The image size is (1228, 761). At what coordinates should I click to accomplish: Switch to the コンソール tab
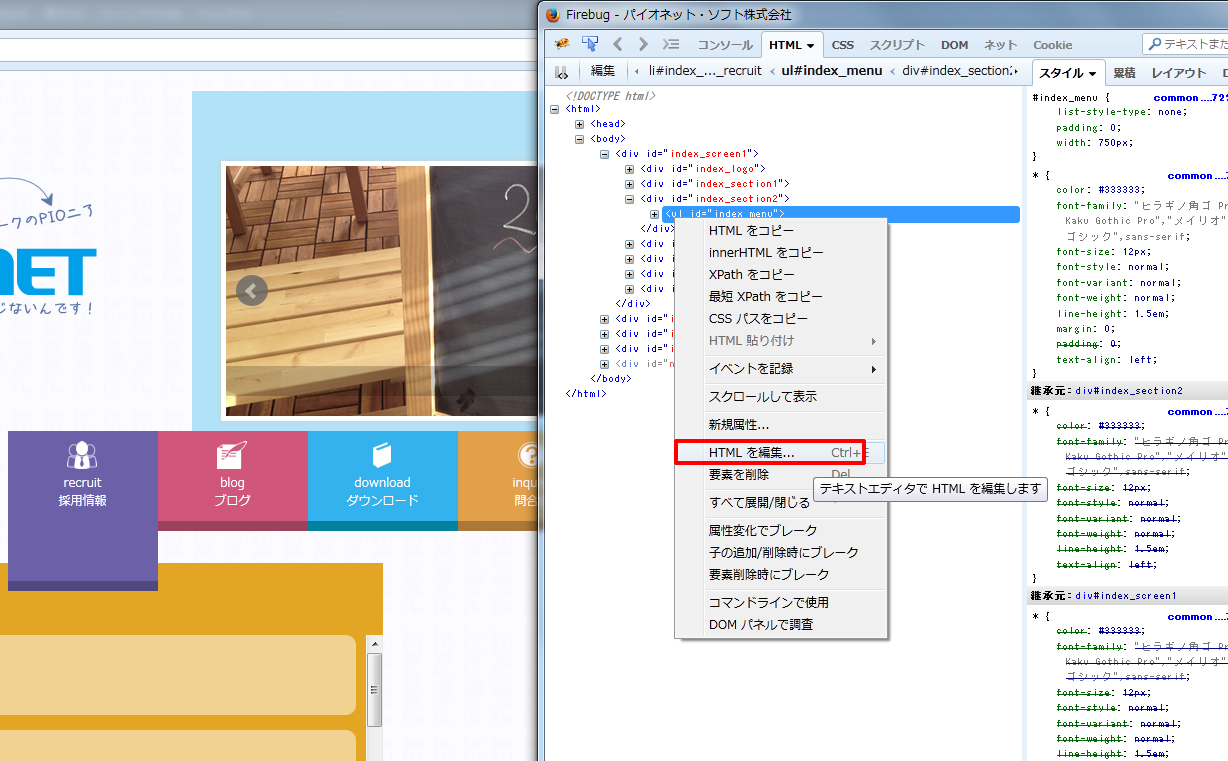pos(725,45)
